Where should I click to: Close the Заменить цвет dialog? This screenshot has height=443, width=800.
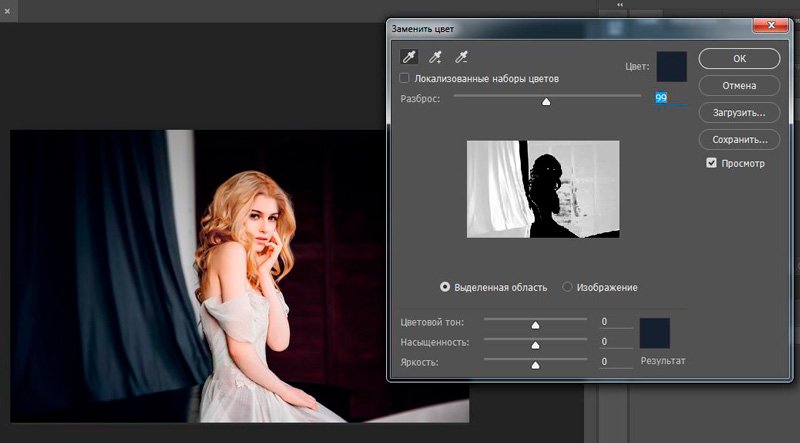(x=771, y=25)
